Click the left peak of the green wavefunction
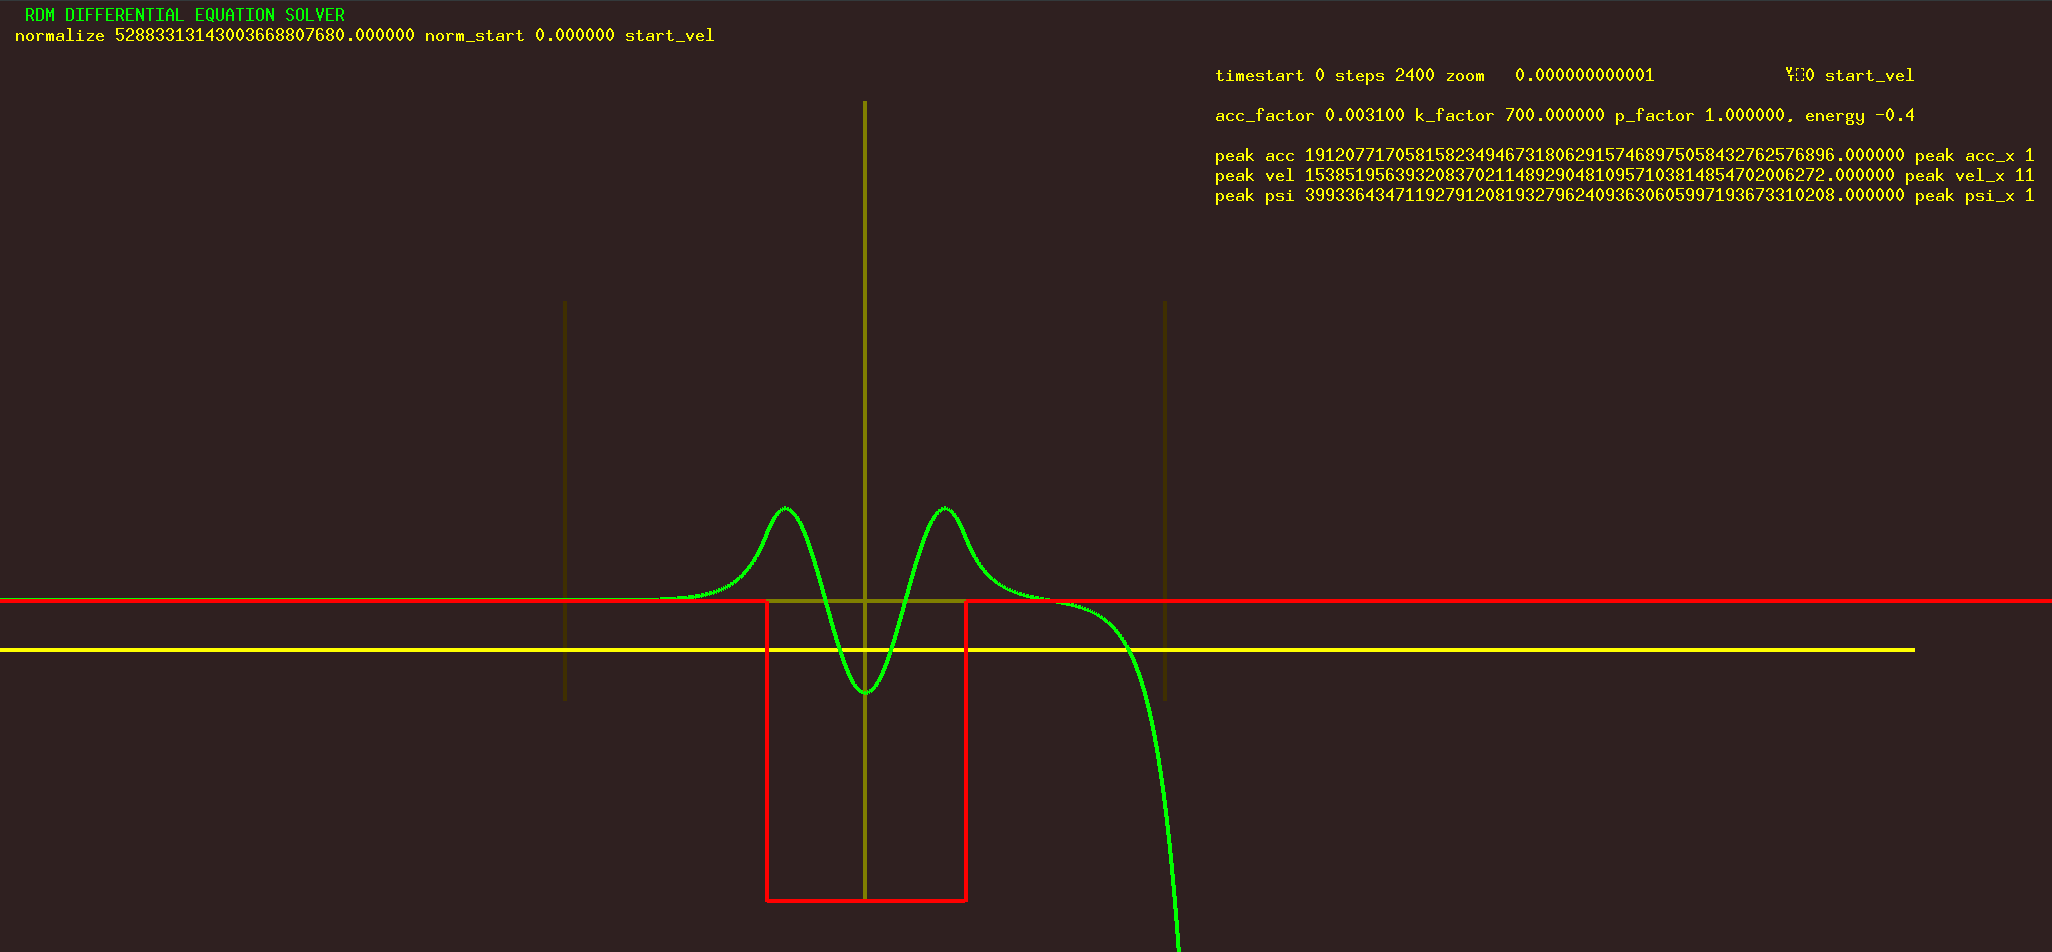This screenshot has height=952, width=2052. 785,509
